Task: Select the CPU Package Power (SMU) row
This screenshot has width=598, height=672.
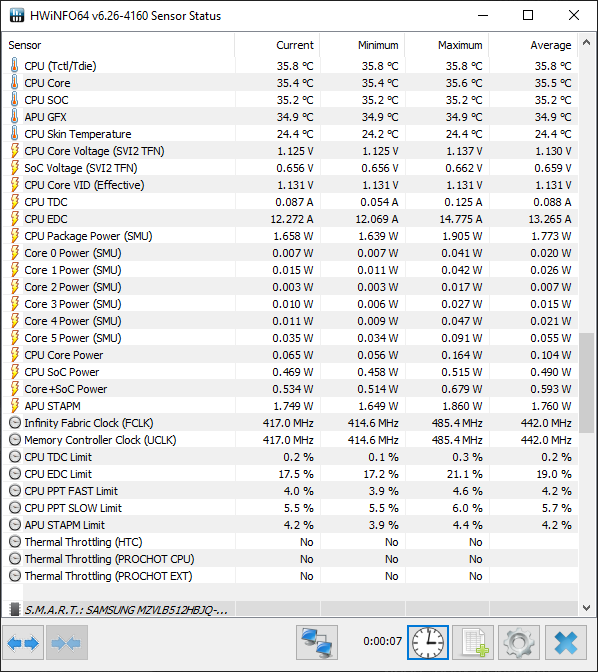Action: [x=290, y=236]
